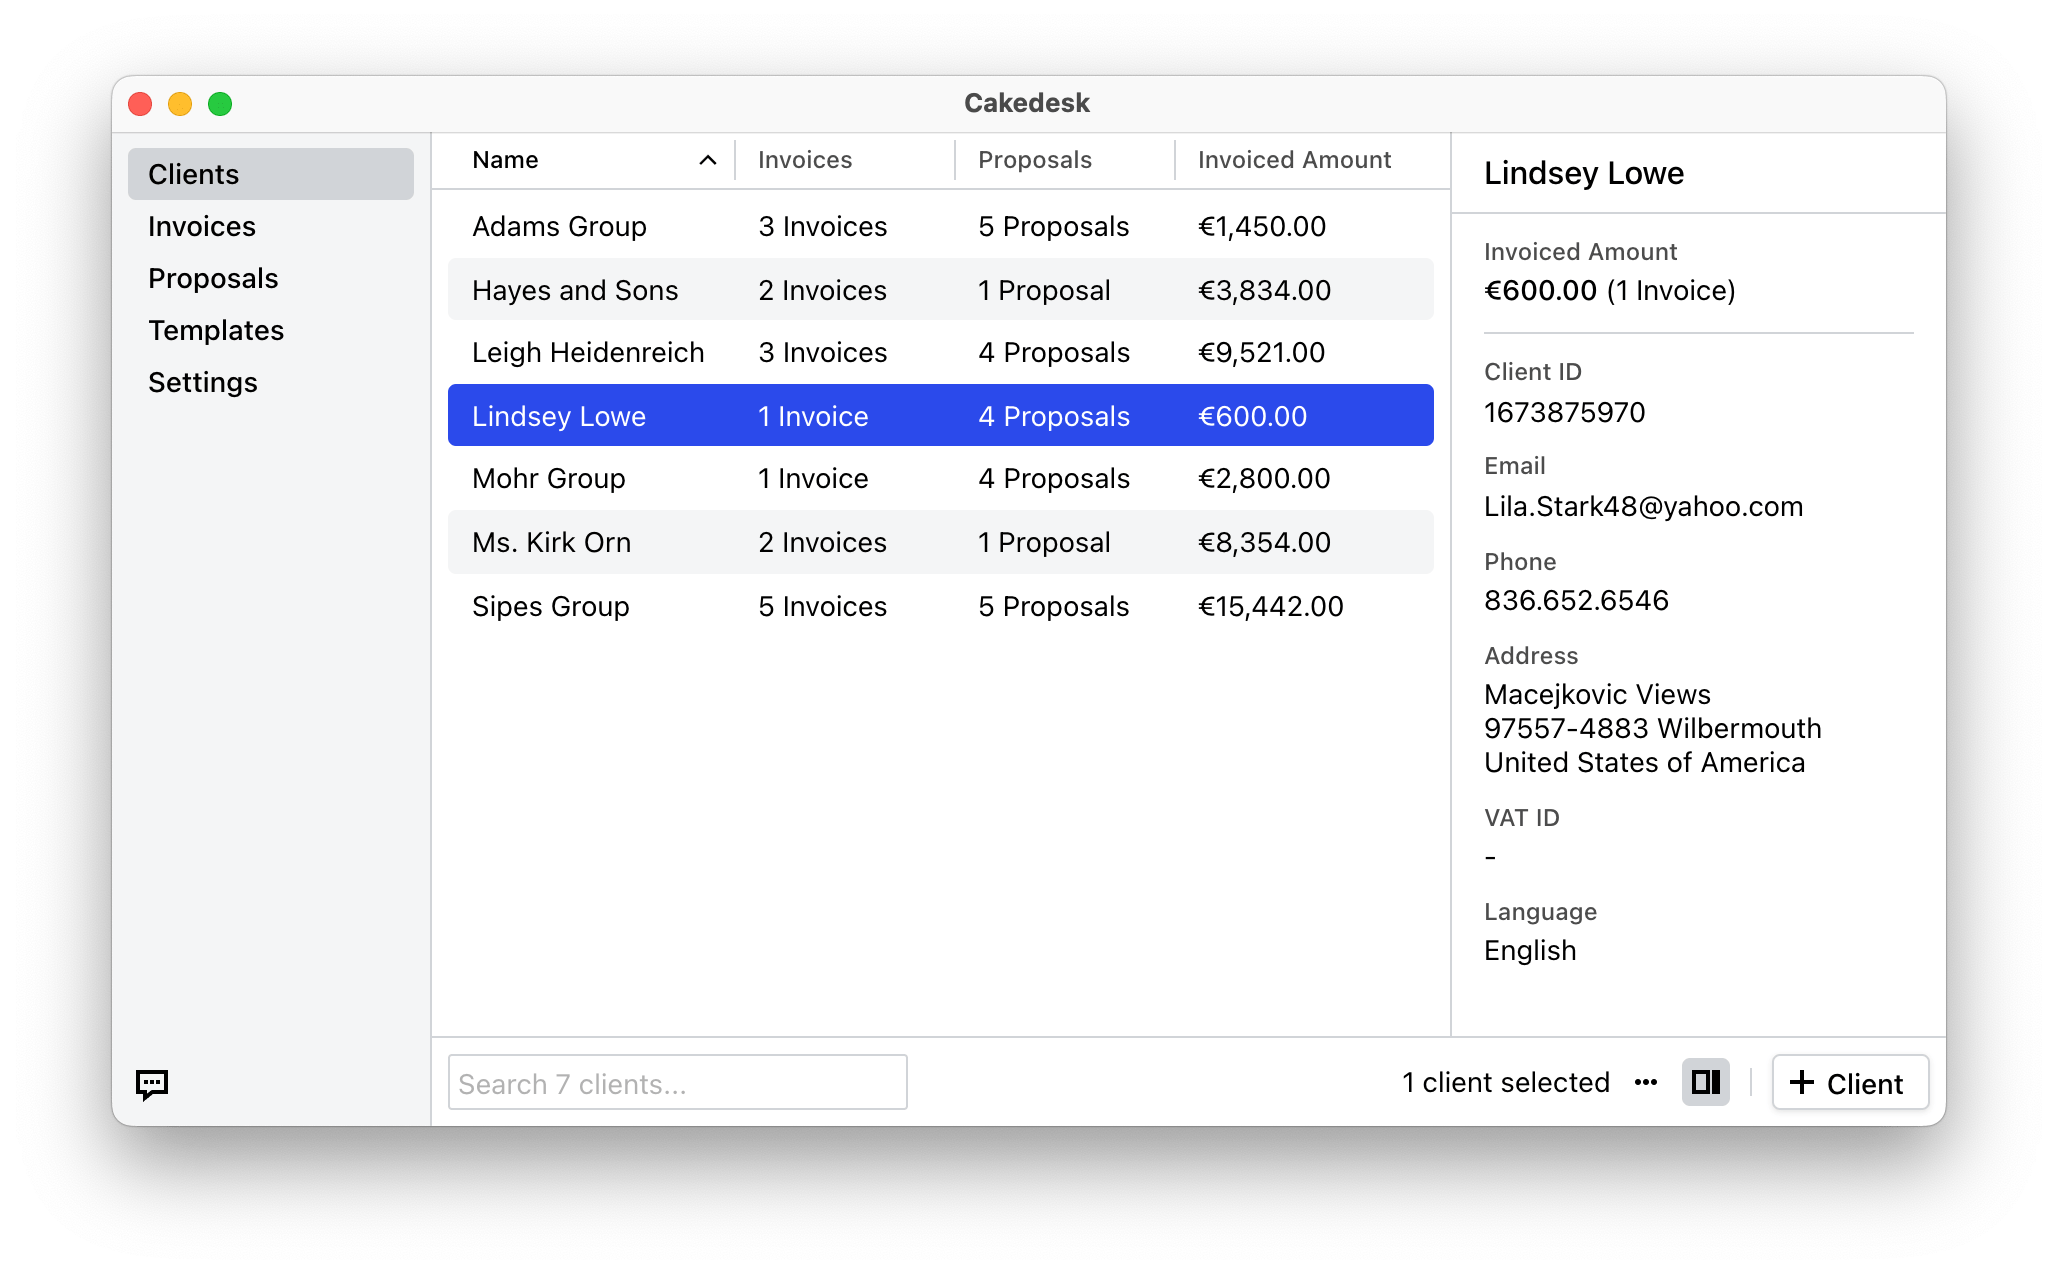Select Hayes and Sons client row

(940, 291)
